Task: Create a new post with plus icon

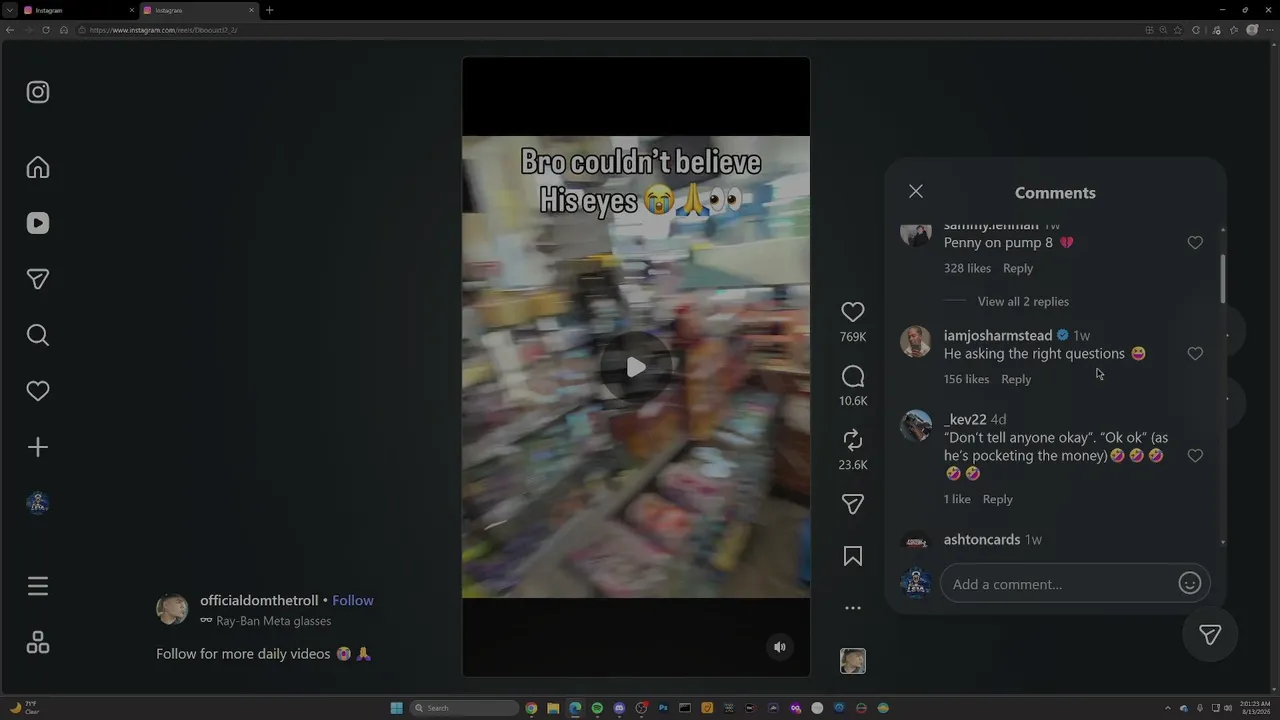Action: point(38,447)
